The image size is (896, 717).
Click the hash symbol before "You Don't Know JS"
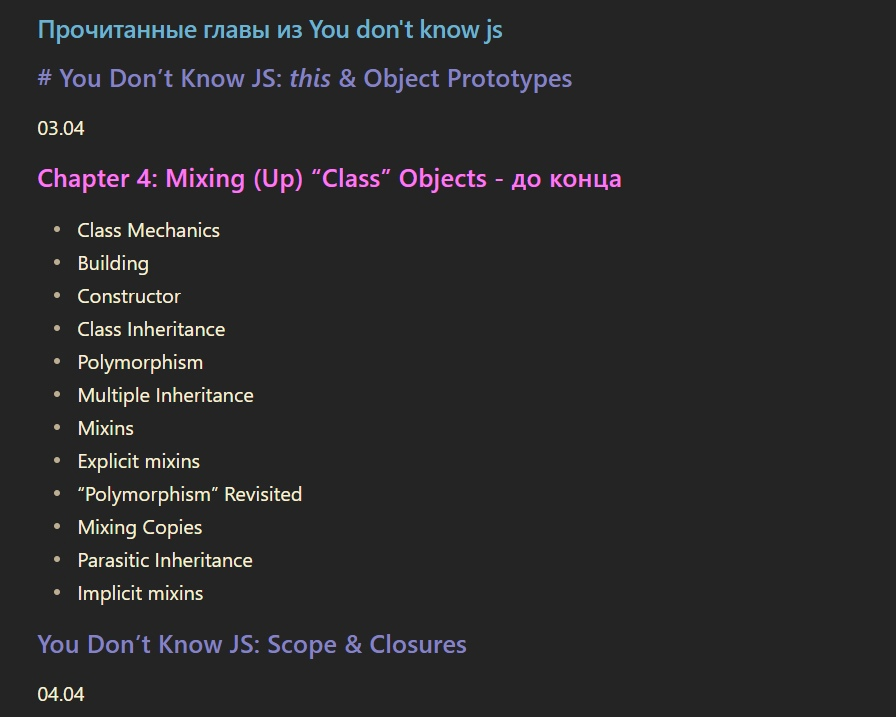point(44,79)
